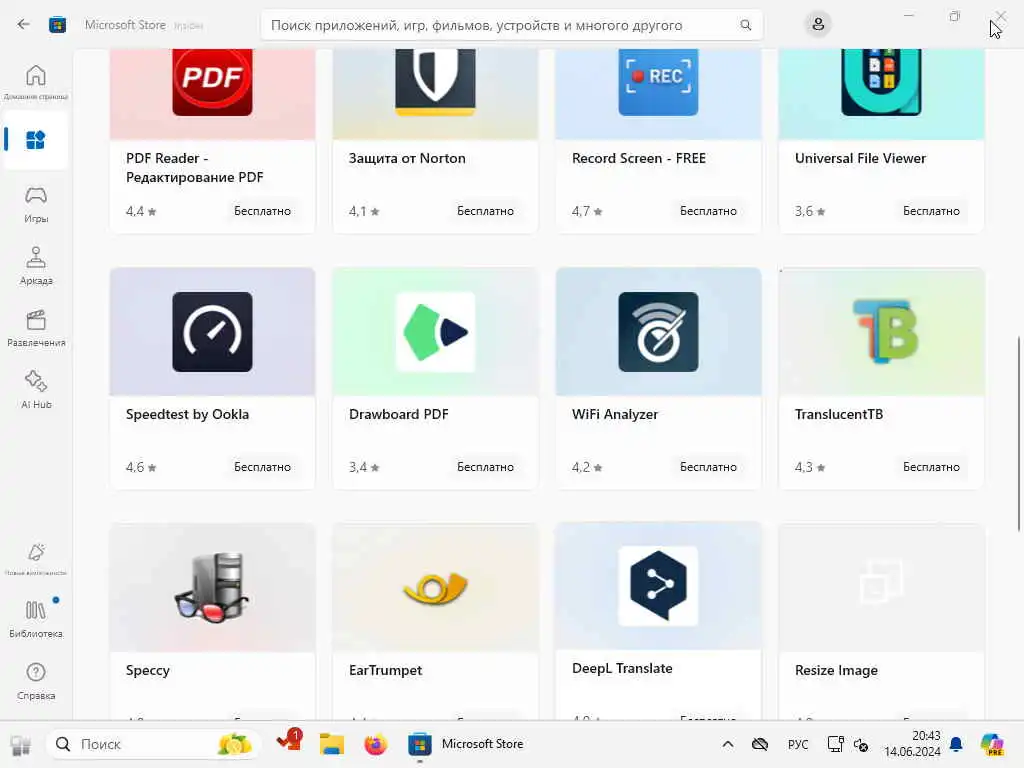The image size is (1024, 768).
Task: Click WiFi Analyzer title
Action: tap(615, 414)
